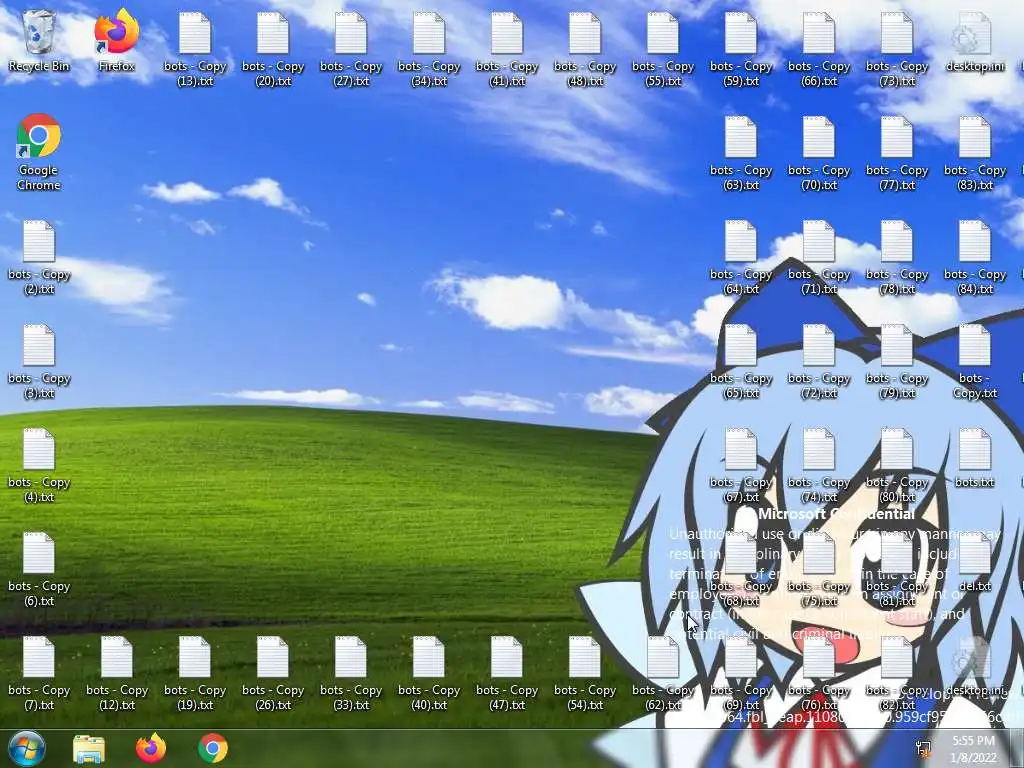Click the bots - Copy (20).txt file
1024x768 pixels.
coord(273,50)
